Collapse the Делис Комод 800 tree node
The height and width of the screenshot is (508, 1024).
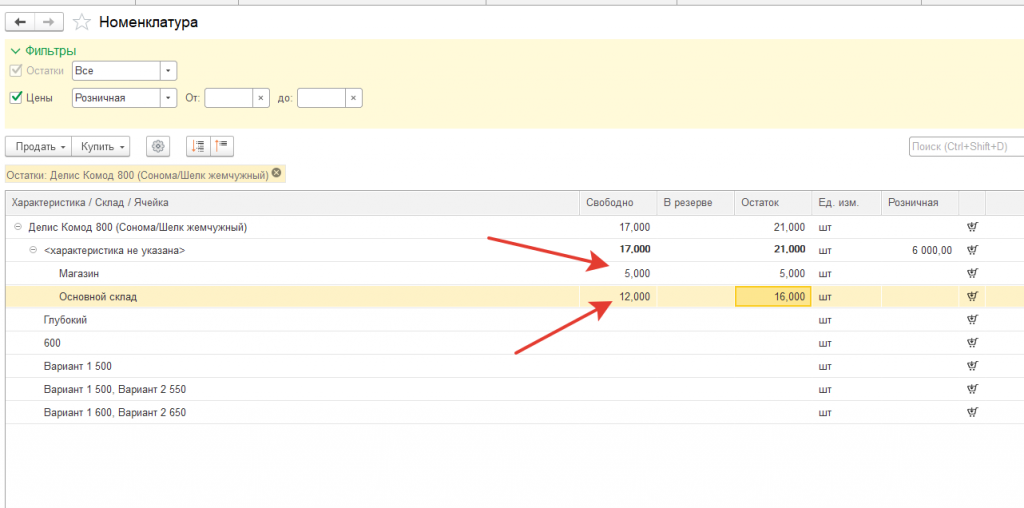pyautogui.click(x=18, y=227)
